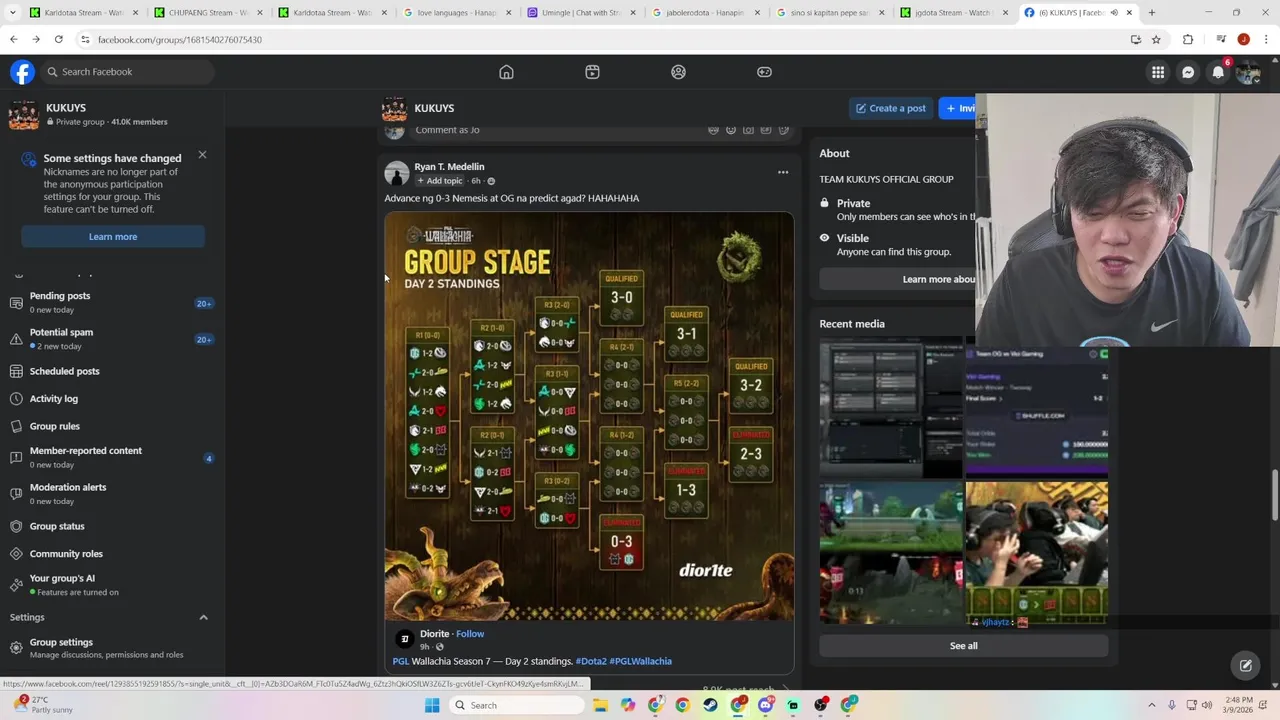Open Group rules

click(111, 426)
